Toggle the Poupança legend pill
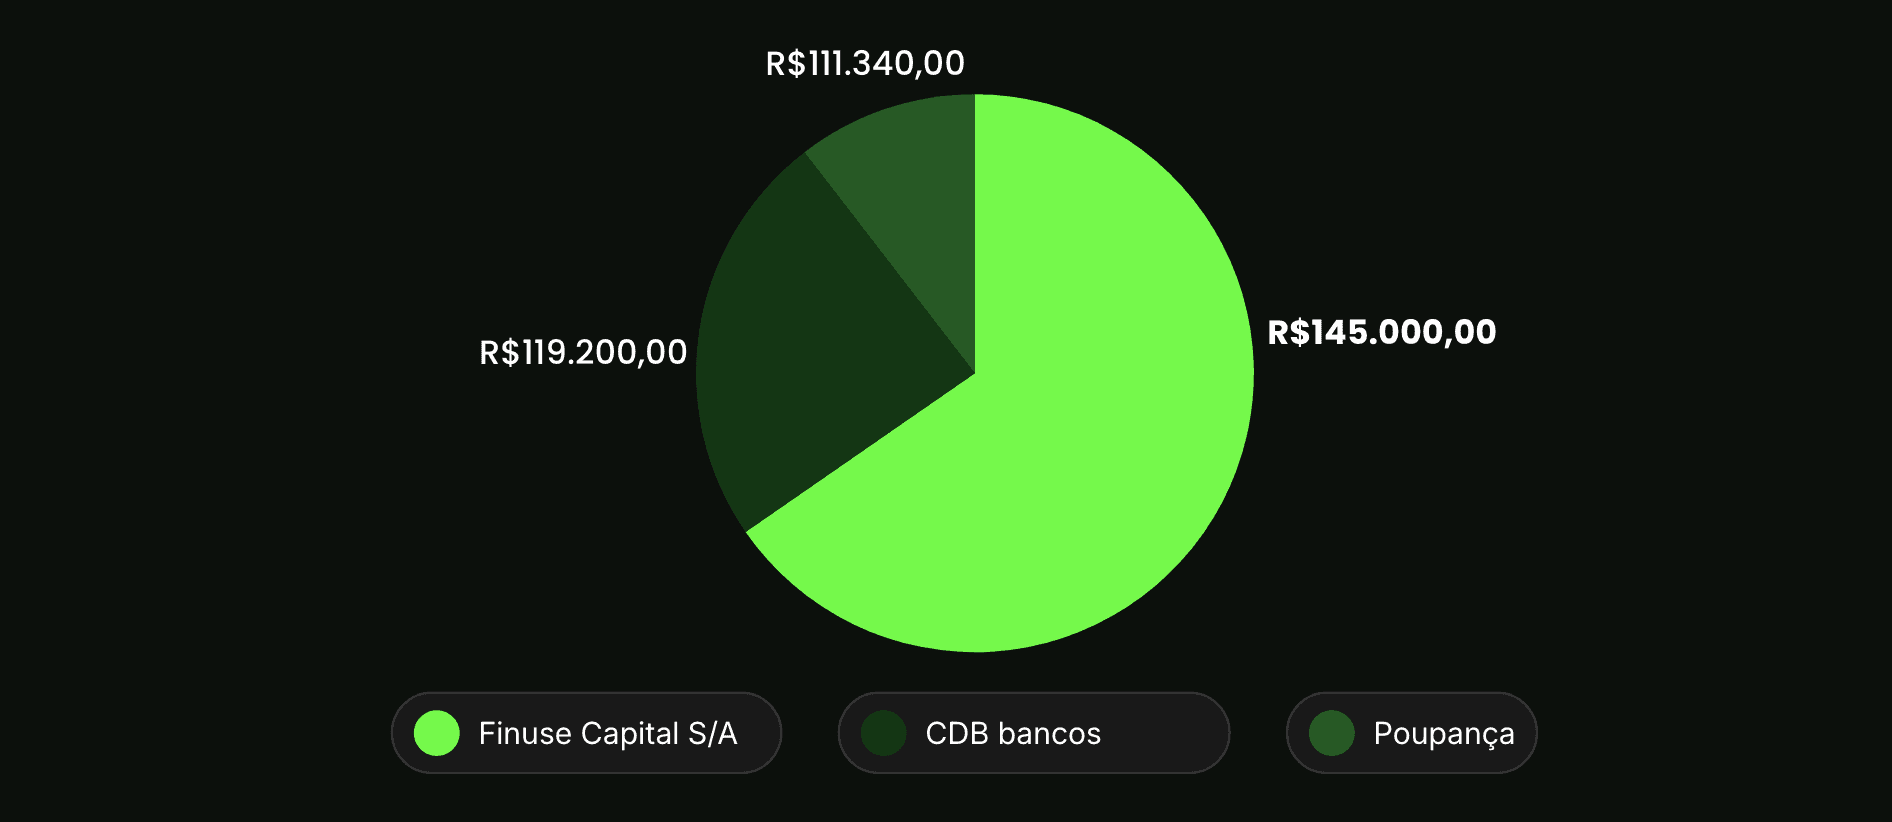 tap(1411, 733)
